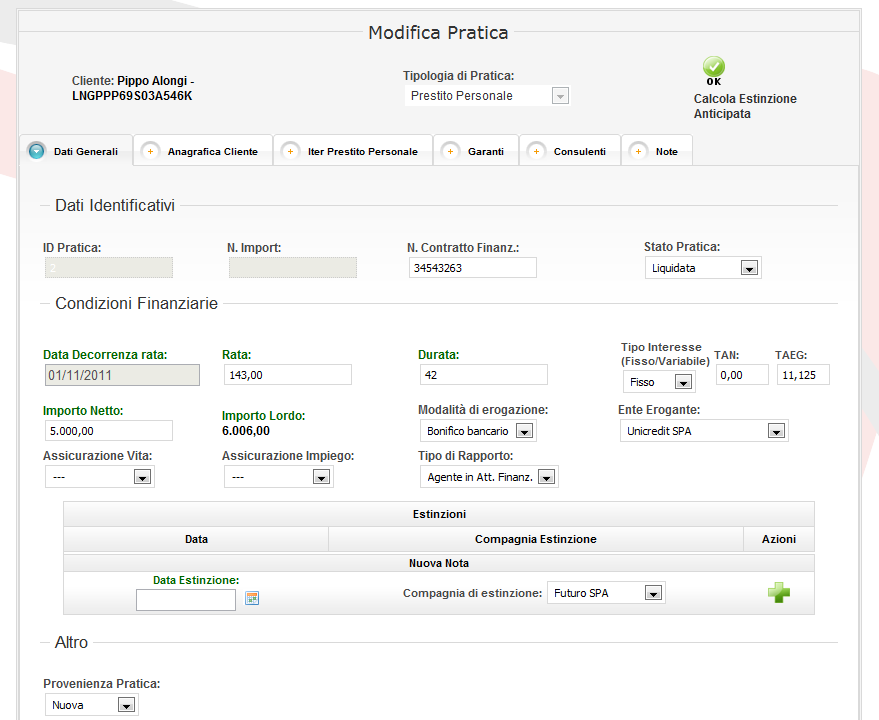Click the Compagnia Estinzione column header

[x=535, y=539]
